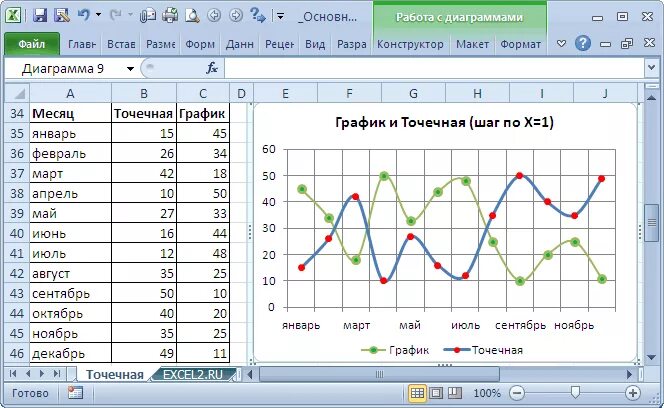Screen dimensions: 664x408
Task: Zoom out with the minus button
Action: tap(517, 393)
